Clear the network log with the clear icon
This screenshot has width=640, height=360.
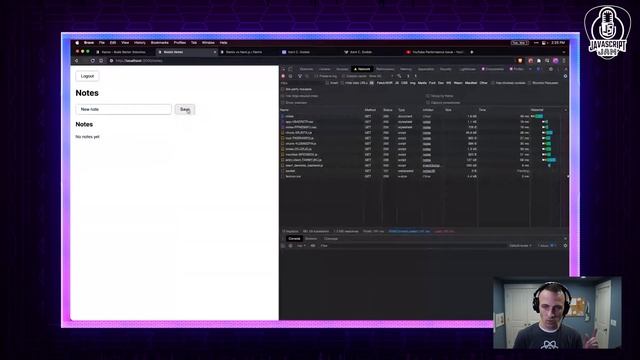click(291, 76)
